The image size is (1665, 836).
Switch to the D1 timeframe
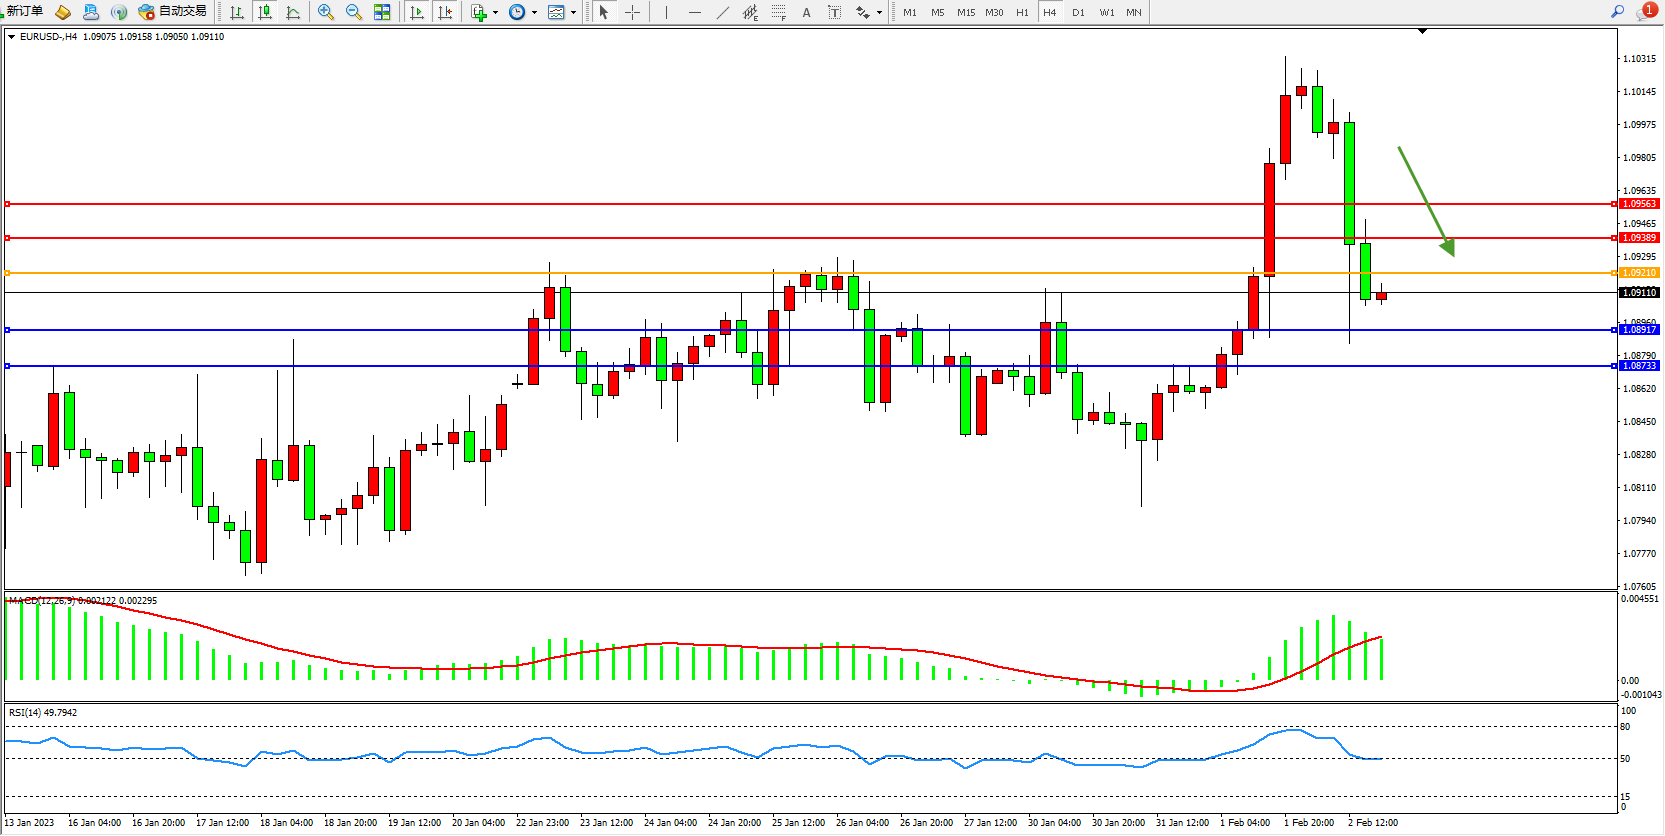coord(1078,12)
